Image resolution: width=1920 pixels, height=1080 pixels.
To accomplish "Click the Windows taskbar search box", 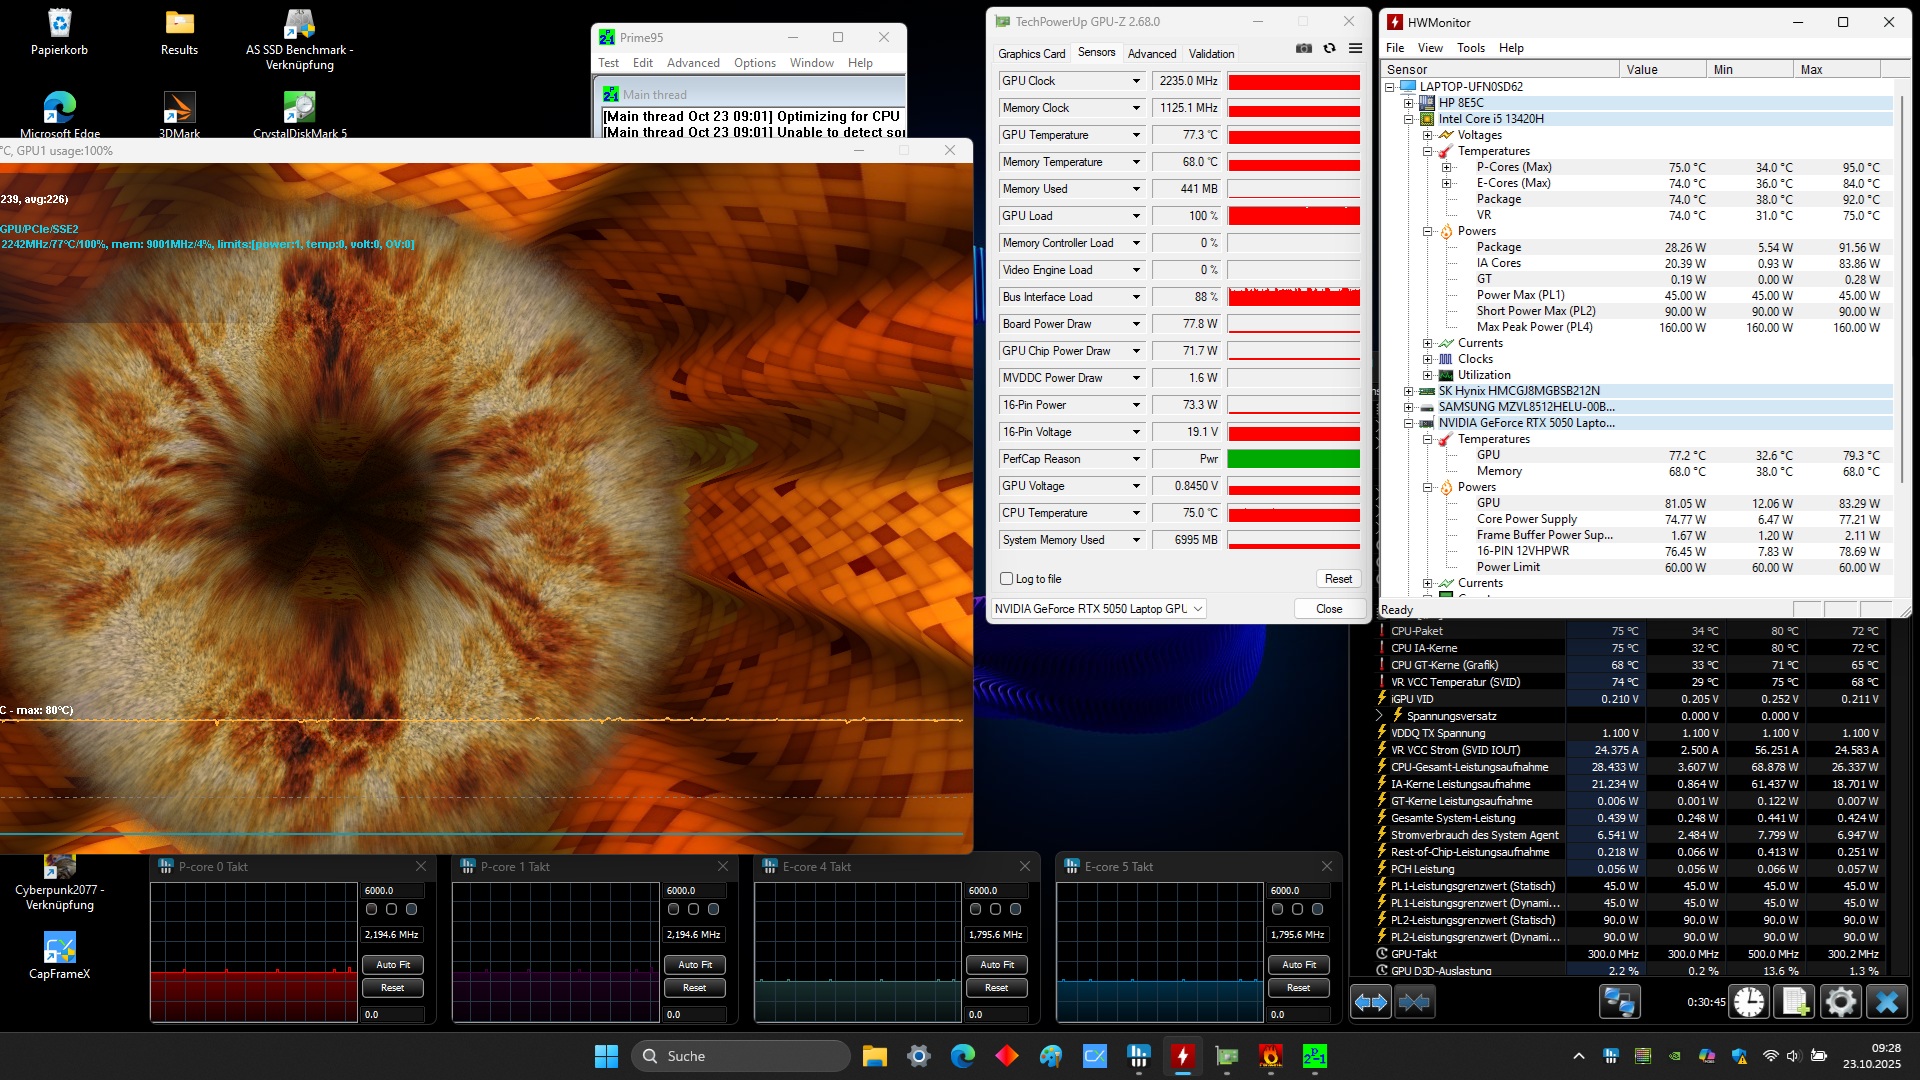I will point(740,1056).
